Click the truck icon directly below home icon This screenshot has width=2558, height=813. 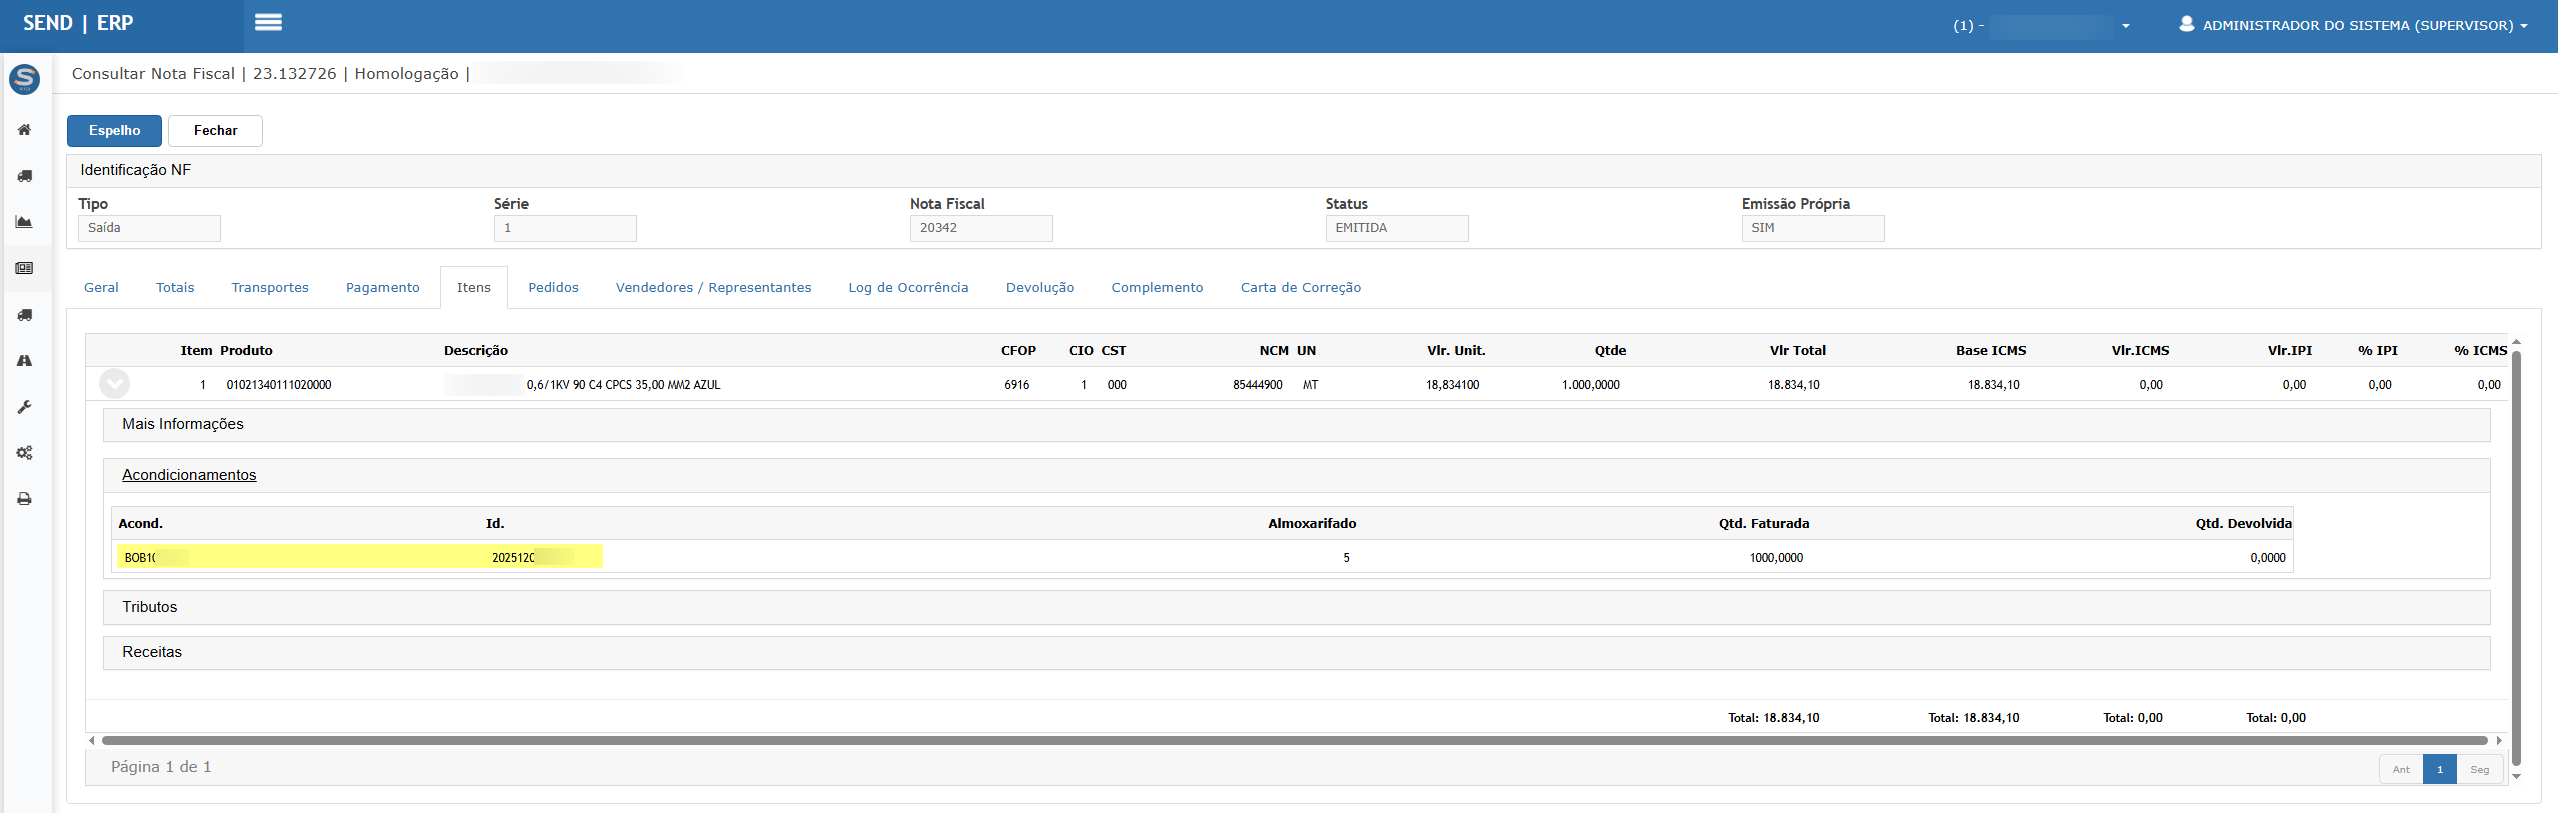pyautogui.click(x=25, y=176)
